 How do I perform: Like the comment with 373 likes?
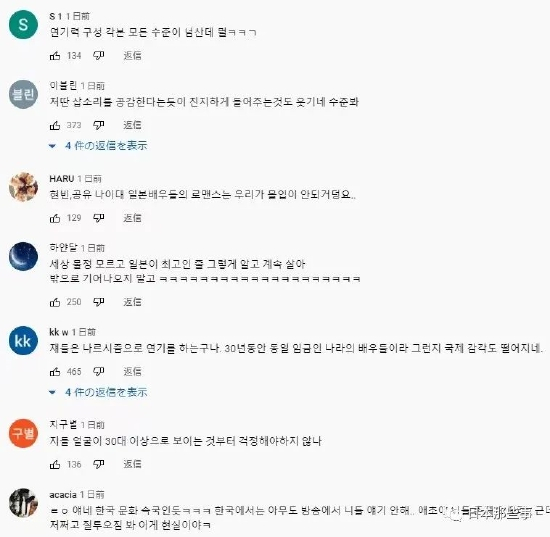point(55,125)
